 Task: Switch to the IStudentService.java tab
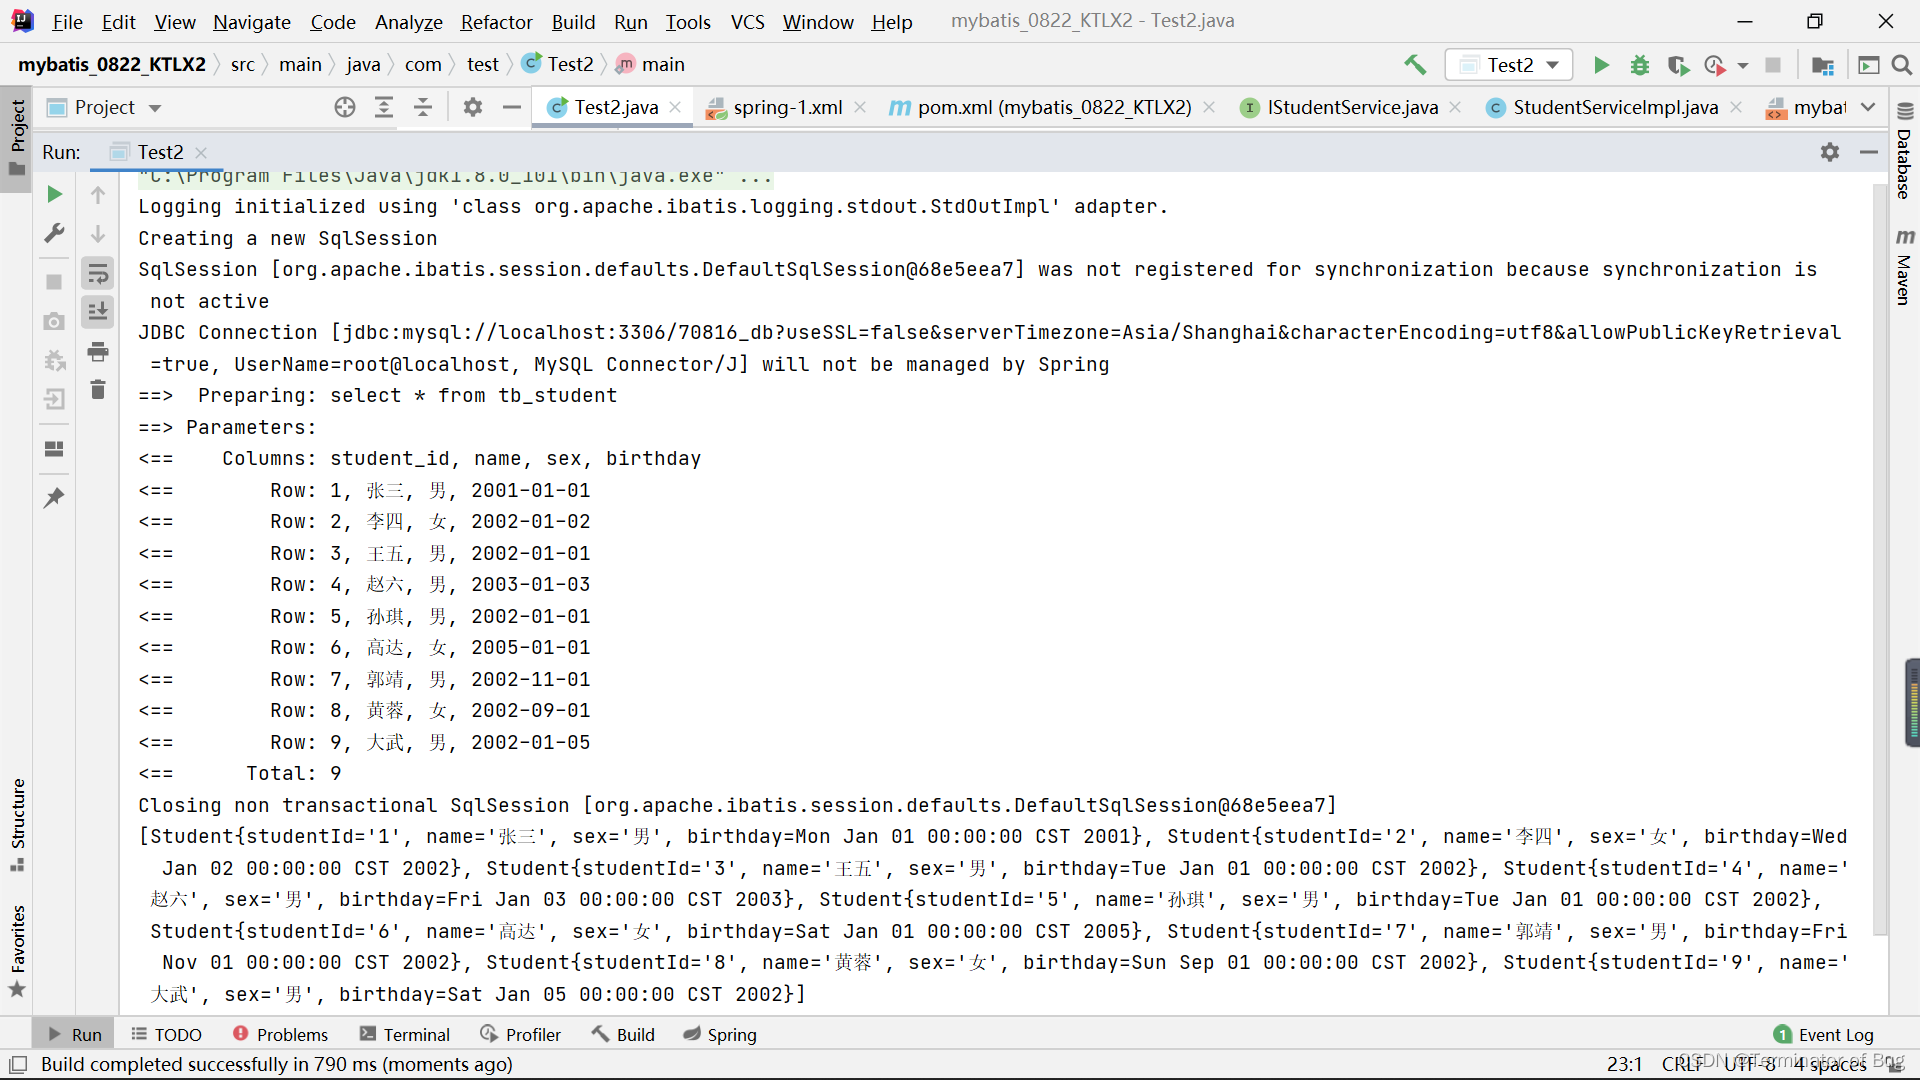pyautogui.click(x=1353, y=107)
